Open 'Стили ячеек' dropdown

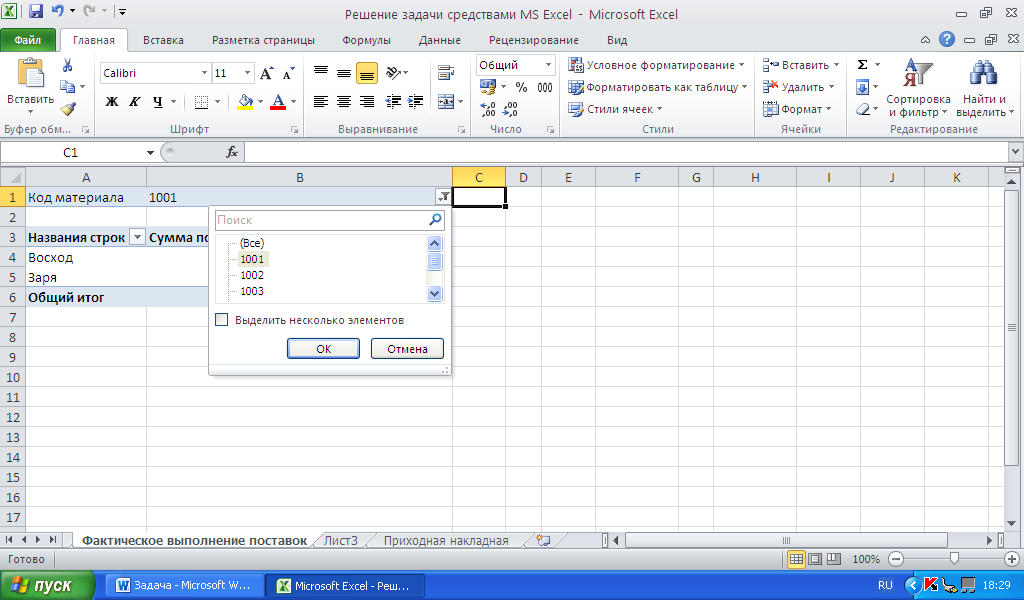[x=615, y=109]
